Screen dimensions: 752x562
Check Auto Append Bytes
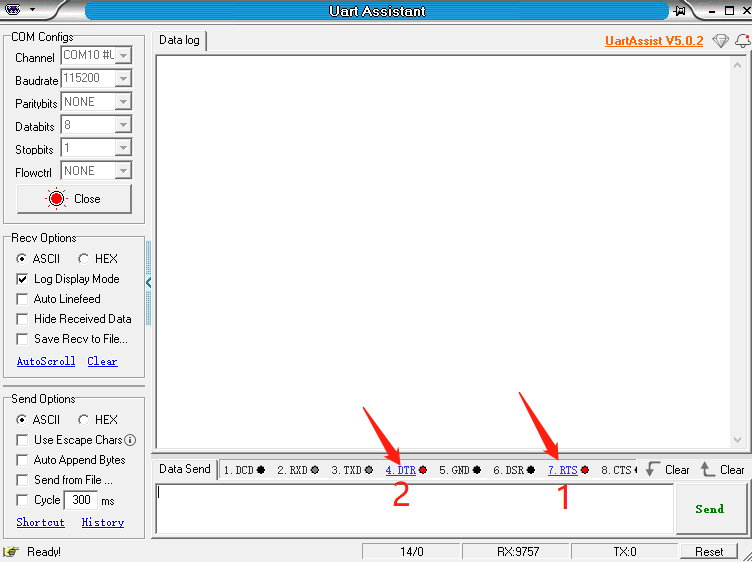click(22, 460)
